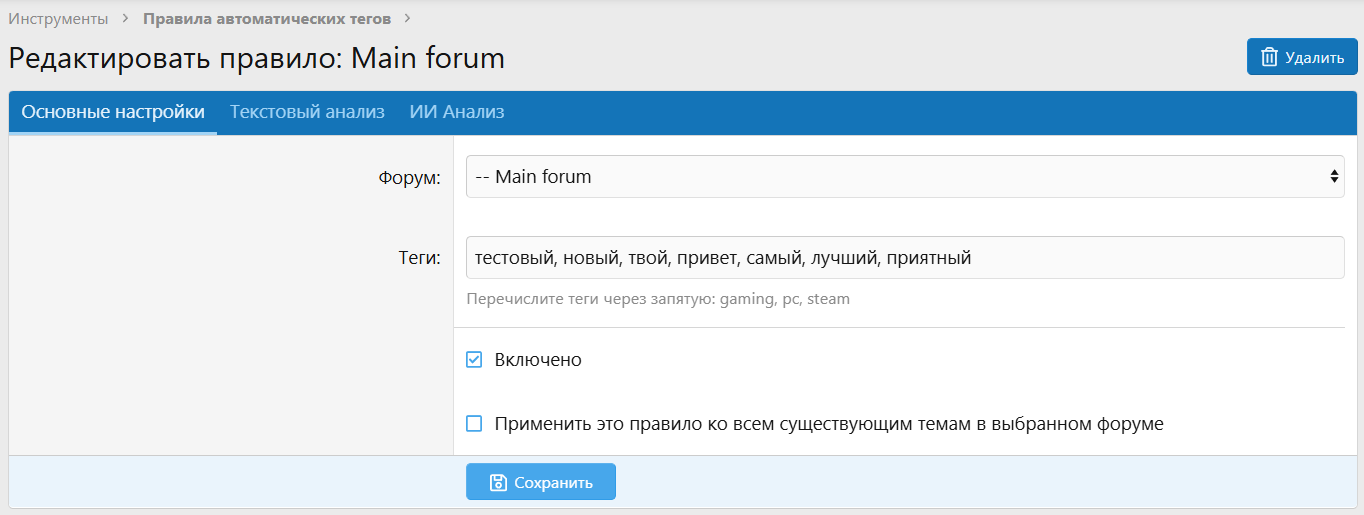The height and width of the screenshot is (515, 1364).
Task: Click the up-down arrows of the forum selector
Action: 1334,177
